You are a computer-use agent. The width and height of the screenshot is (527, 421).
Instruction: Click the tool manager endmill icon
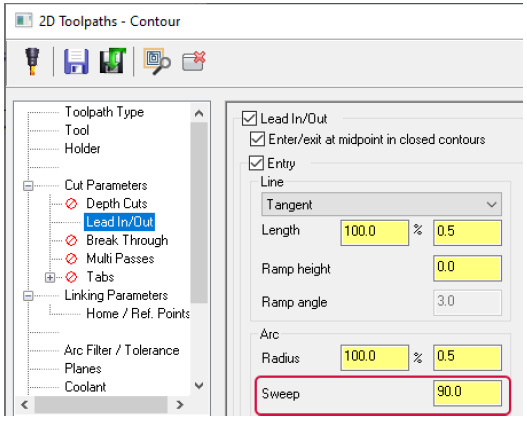pyautogui.click(x=32, y=61)
